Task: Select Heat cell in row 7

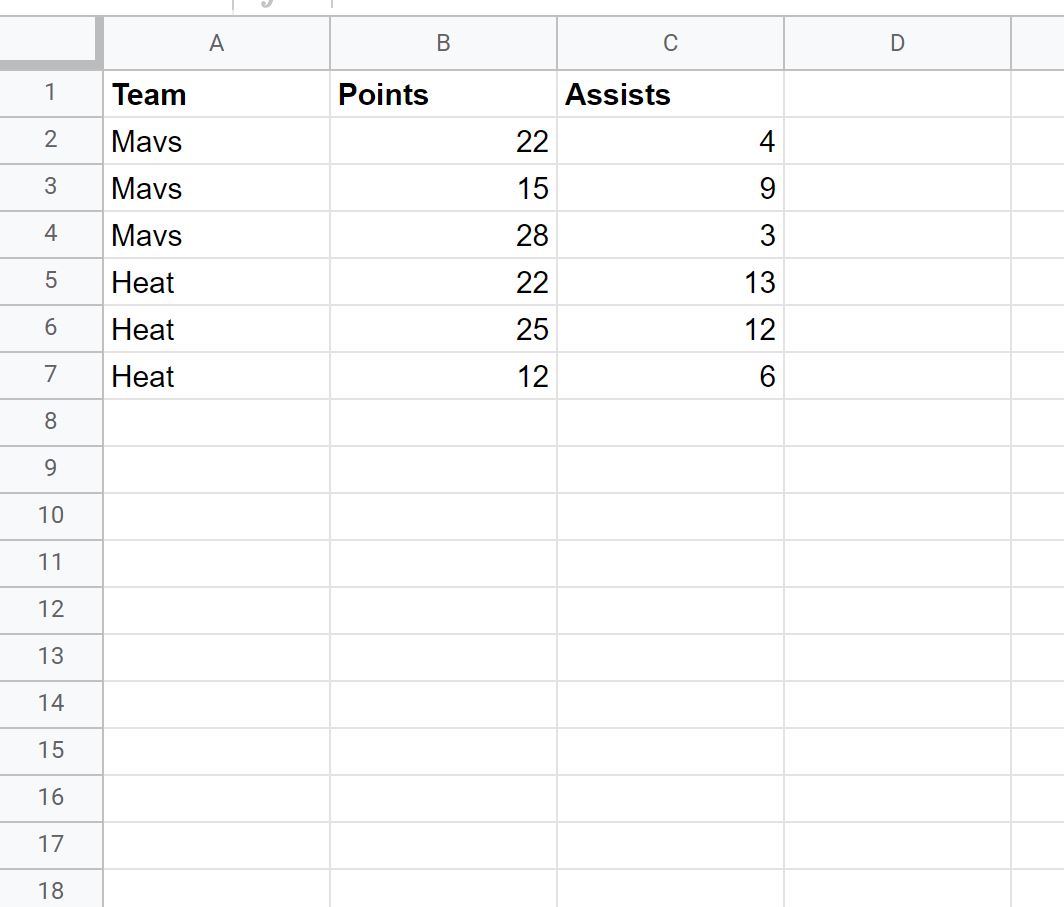Action: pyautogui.click(x=216, y=376)
